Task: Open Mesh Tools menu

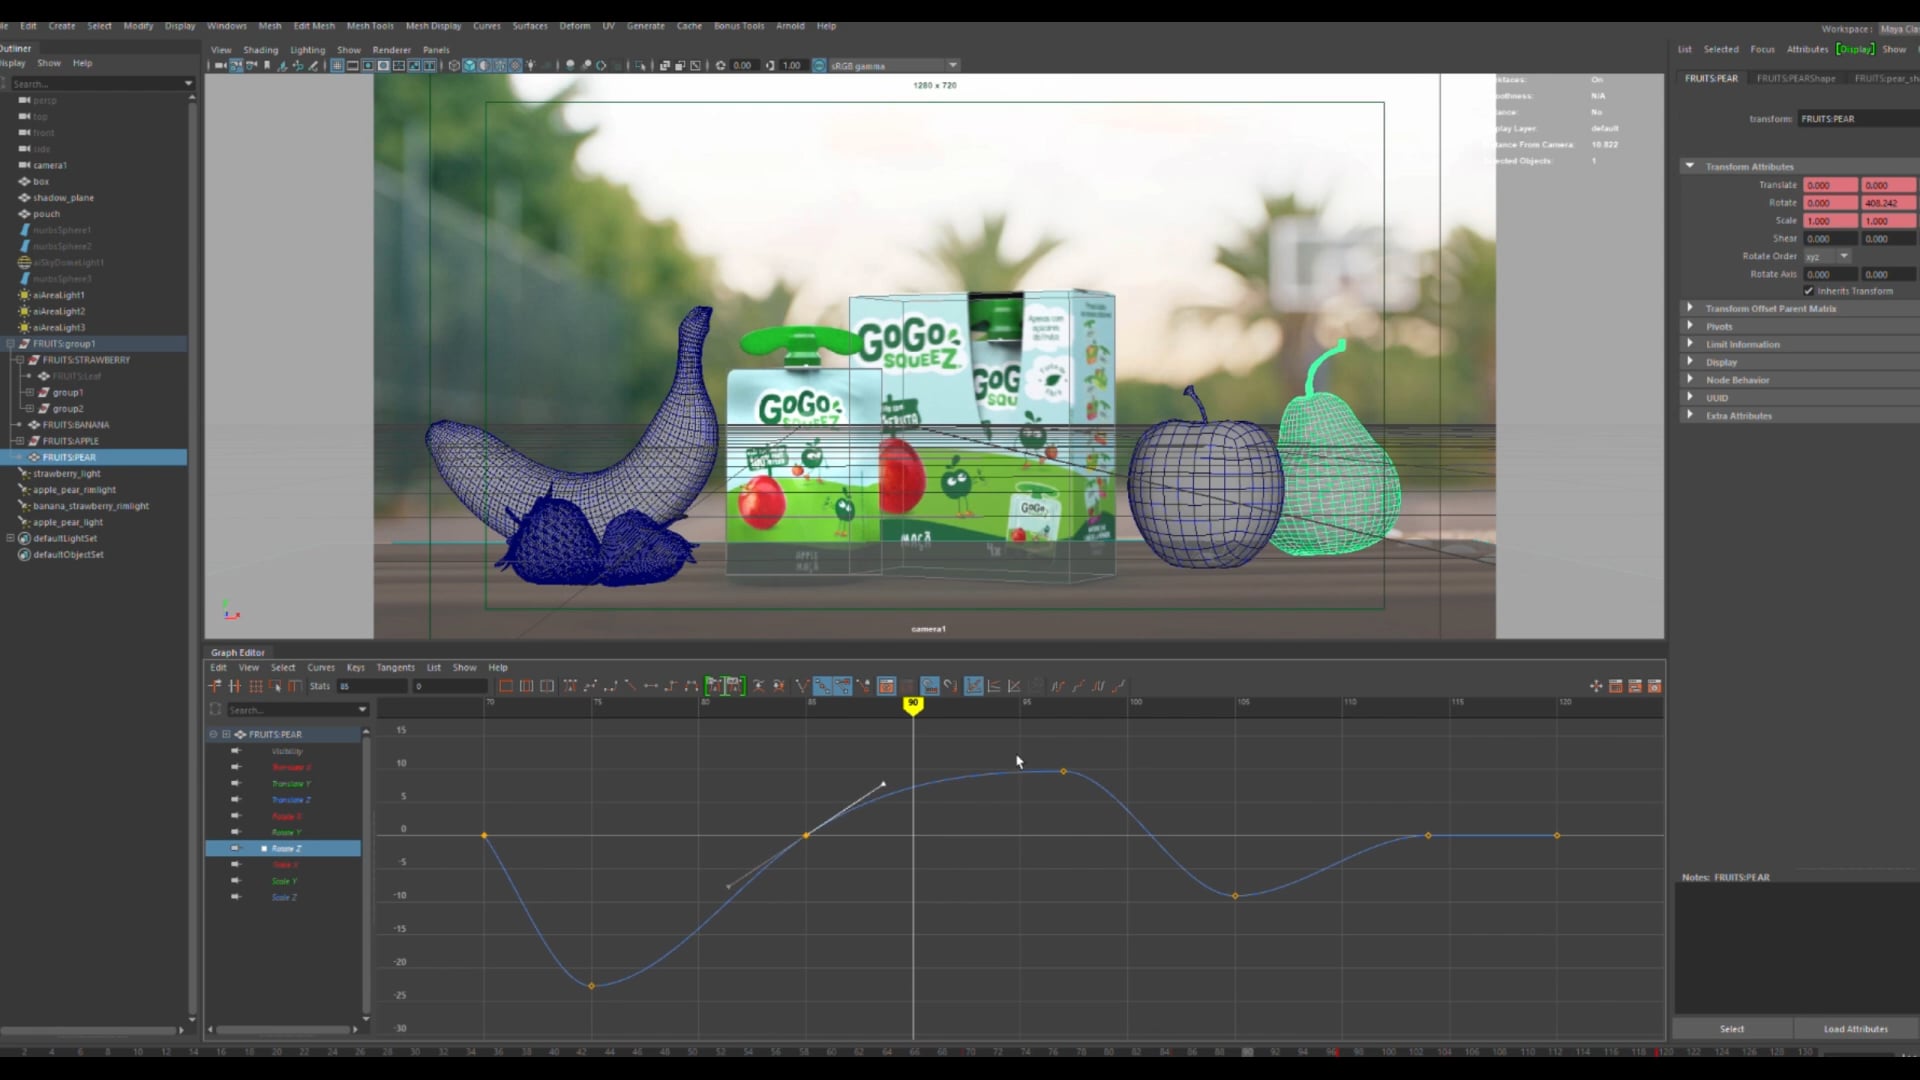Action: pyautogui.click(x=370, y=26)
